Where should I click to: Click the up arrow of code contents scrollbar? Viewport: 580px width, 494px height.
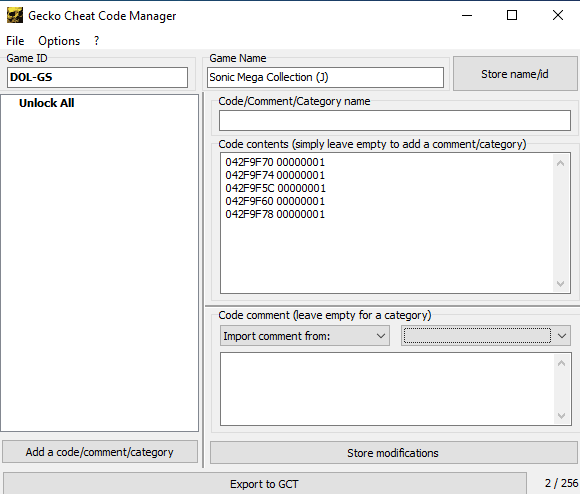(560, 163)
